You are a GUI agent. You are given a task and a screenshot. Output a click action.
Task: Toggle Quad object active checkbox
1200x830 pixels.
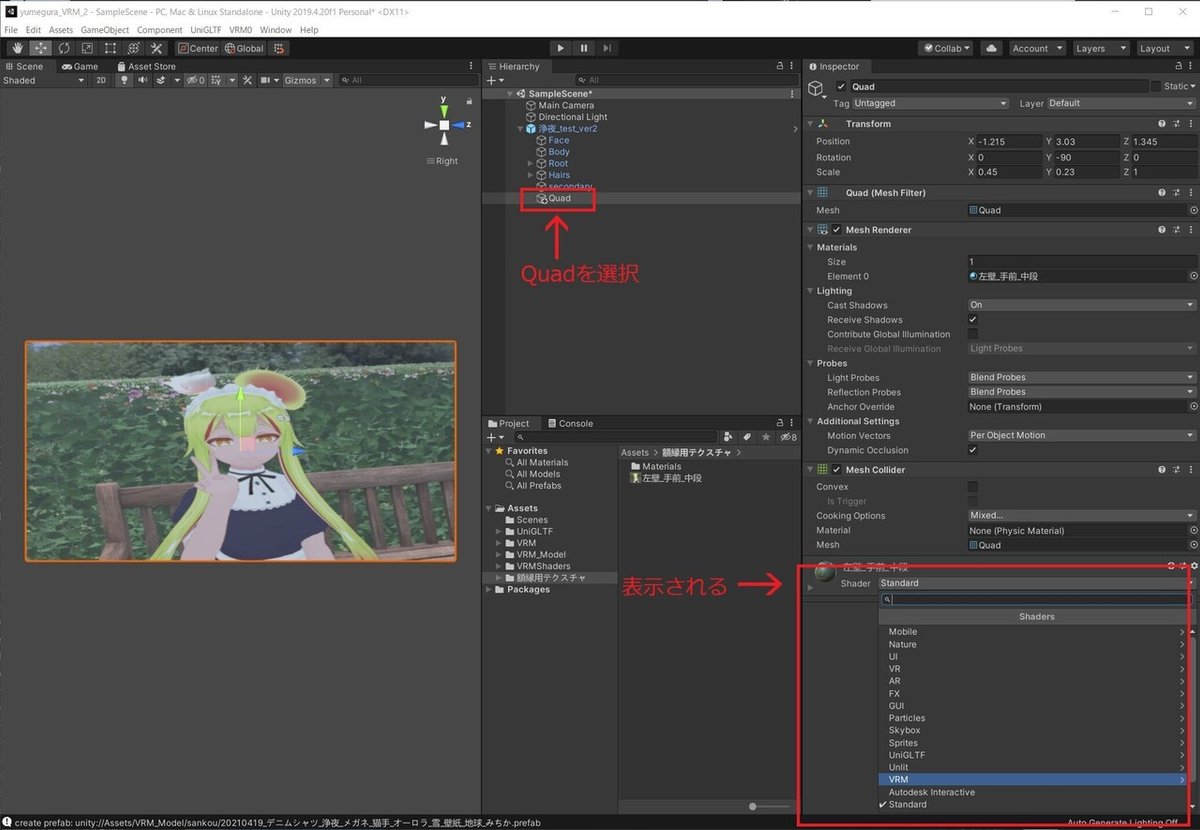(841, 87)
